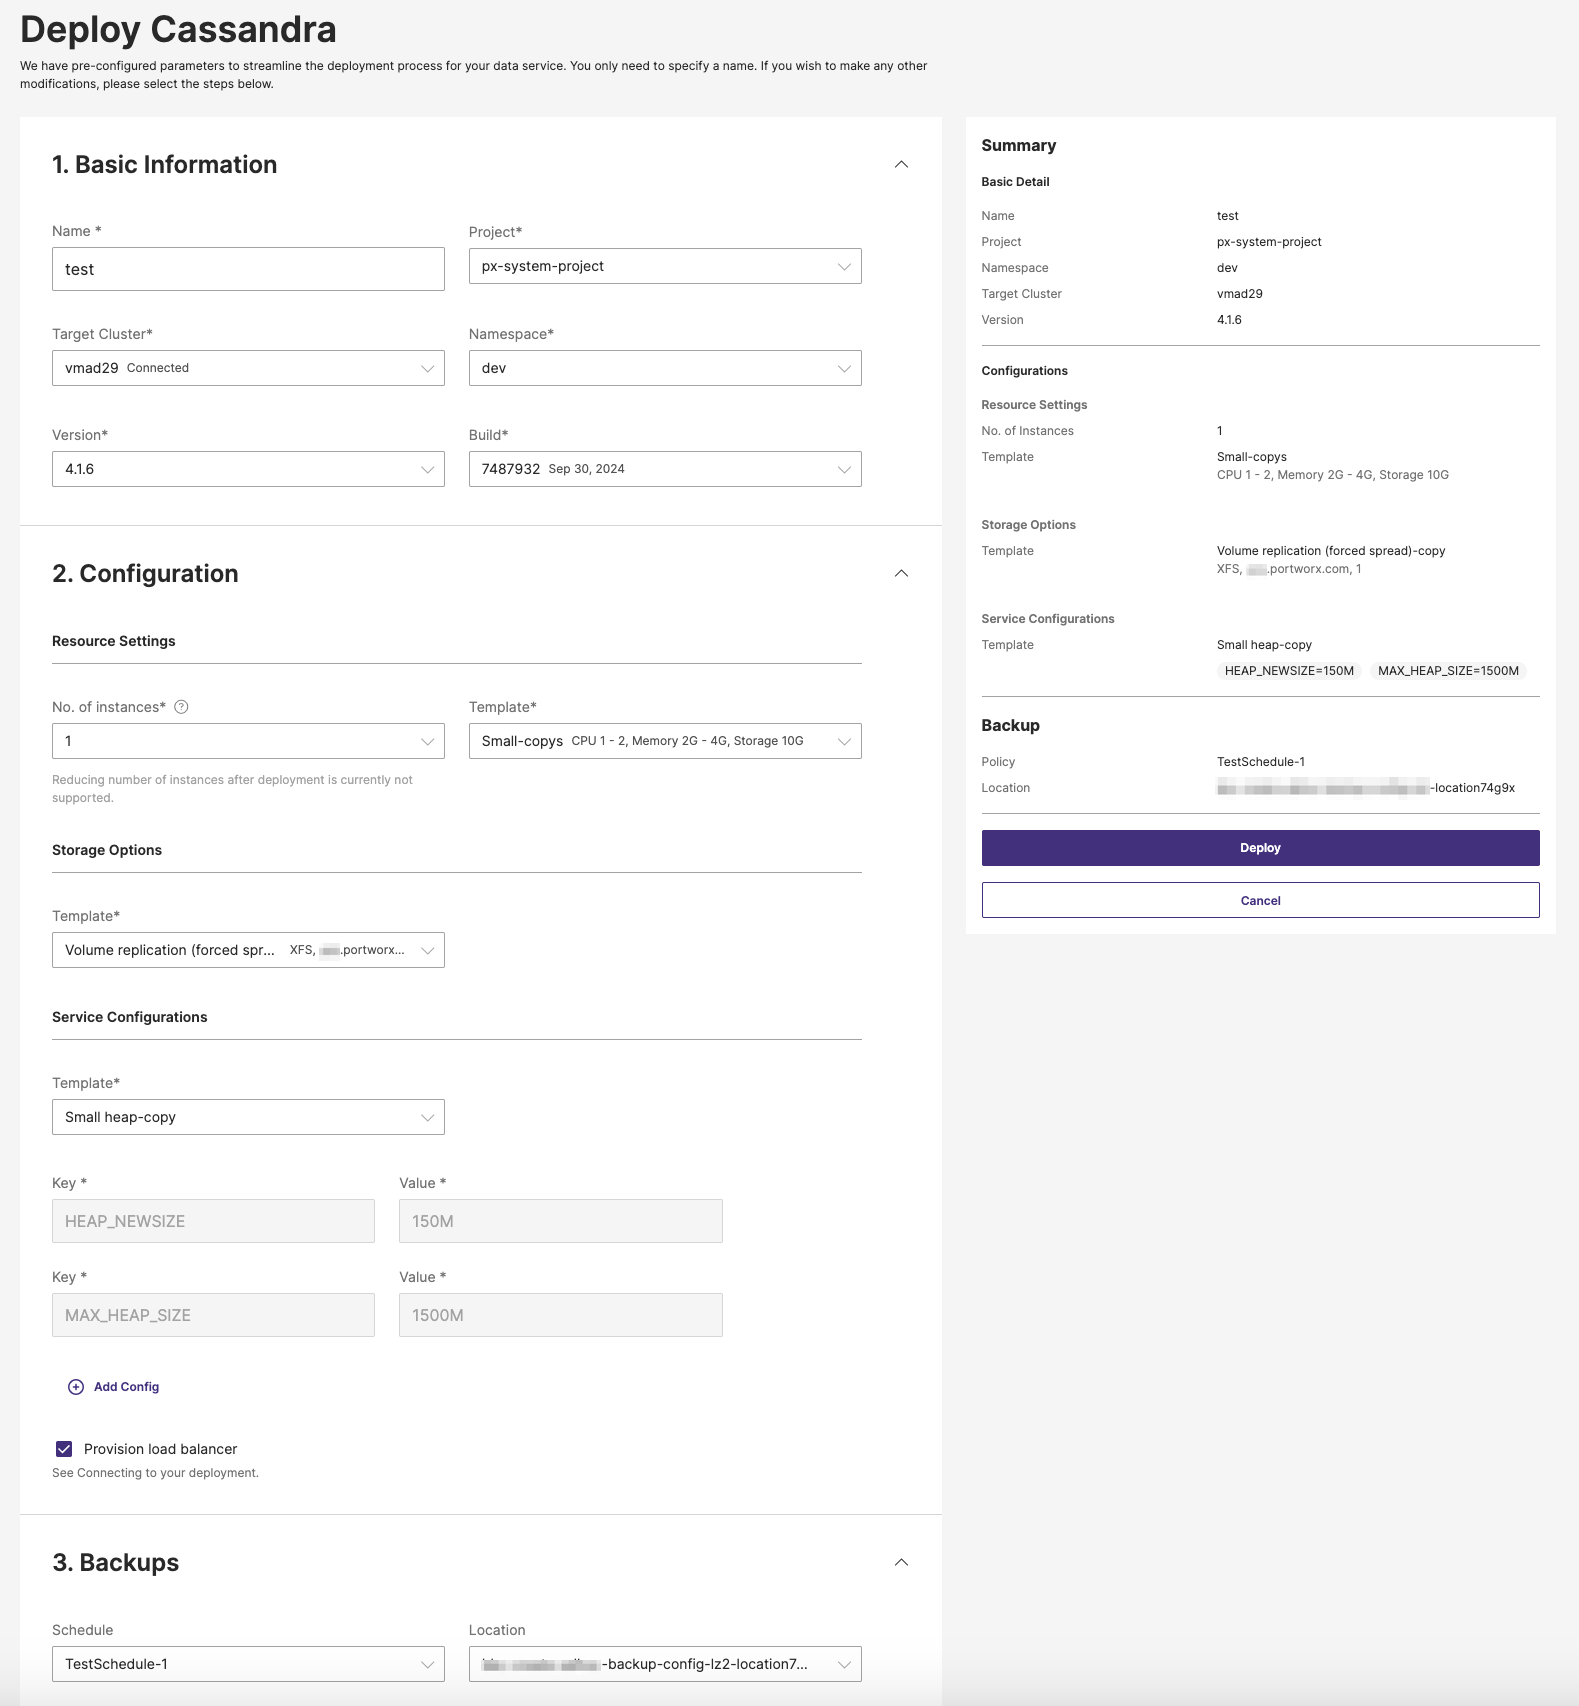Viewport: 1579px width, 1706px height.
Task: Click the 2. Configuration heading
Action: (145, 574)
